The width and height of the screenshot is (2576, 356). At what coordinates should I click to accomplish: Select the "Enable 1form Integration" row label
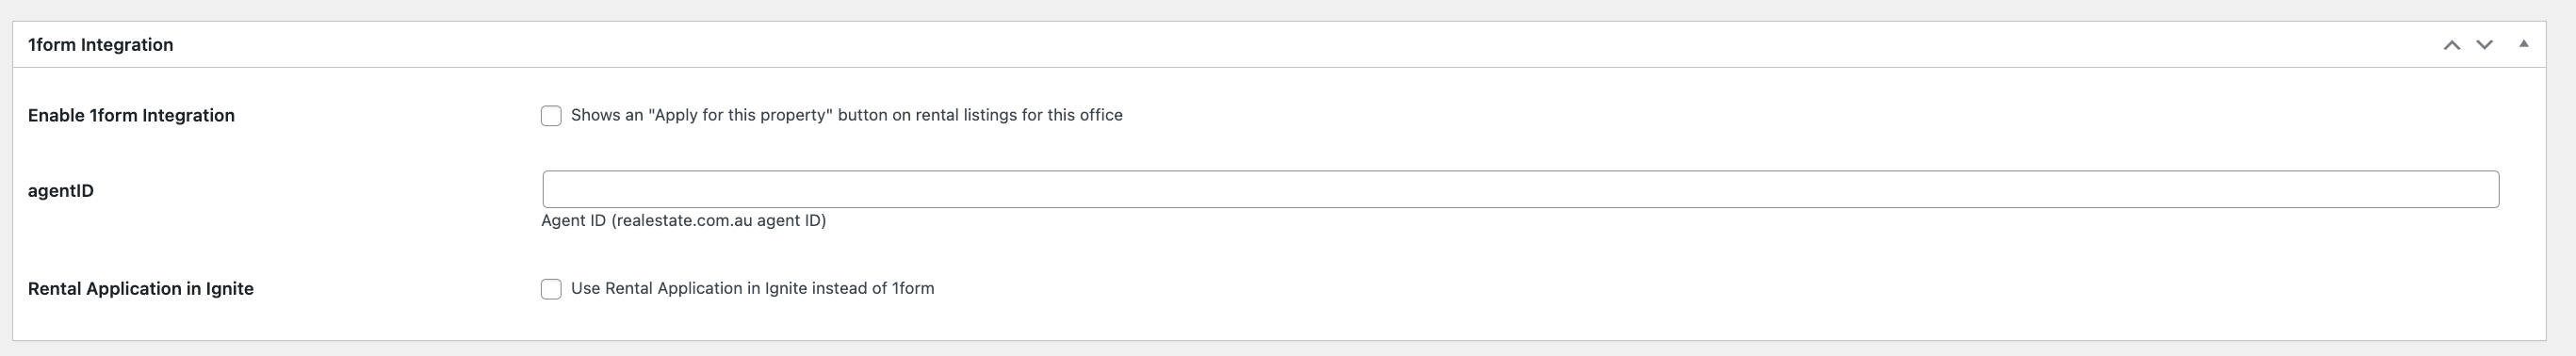point(131,116)
